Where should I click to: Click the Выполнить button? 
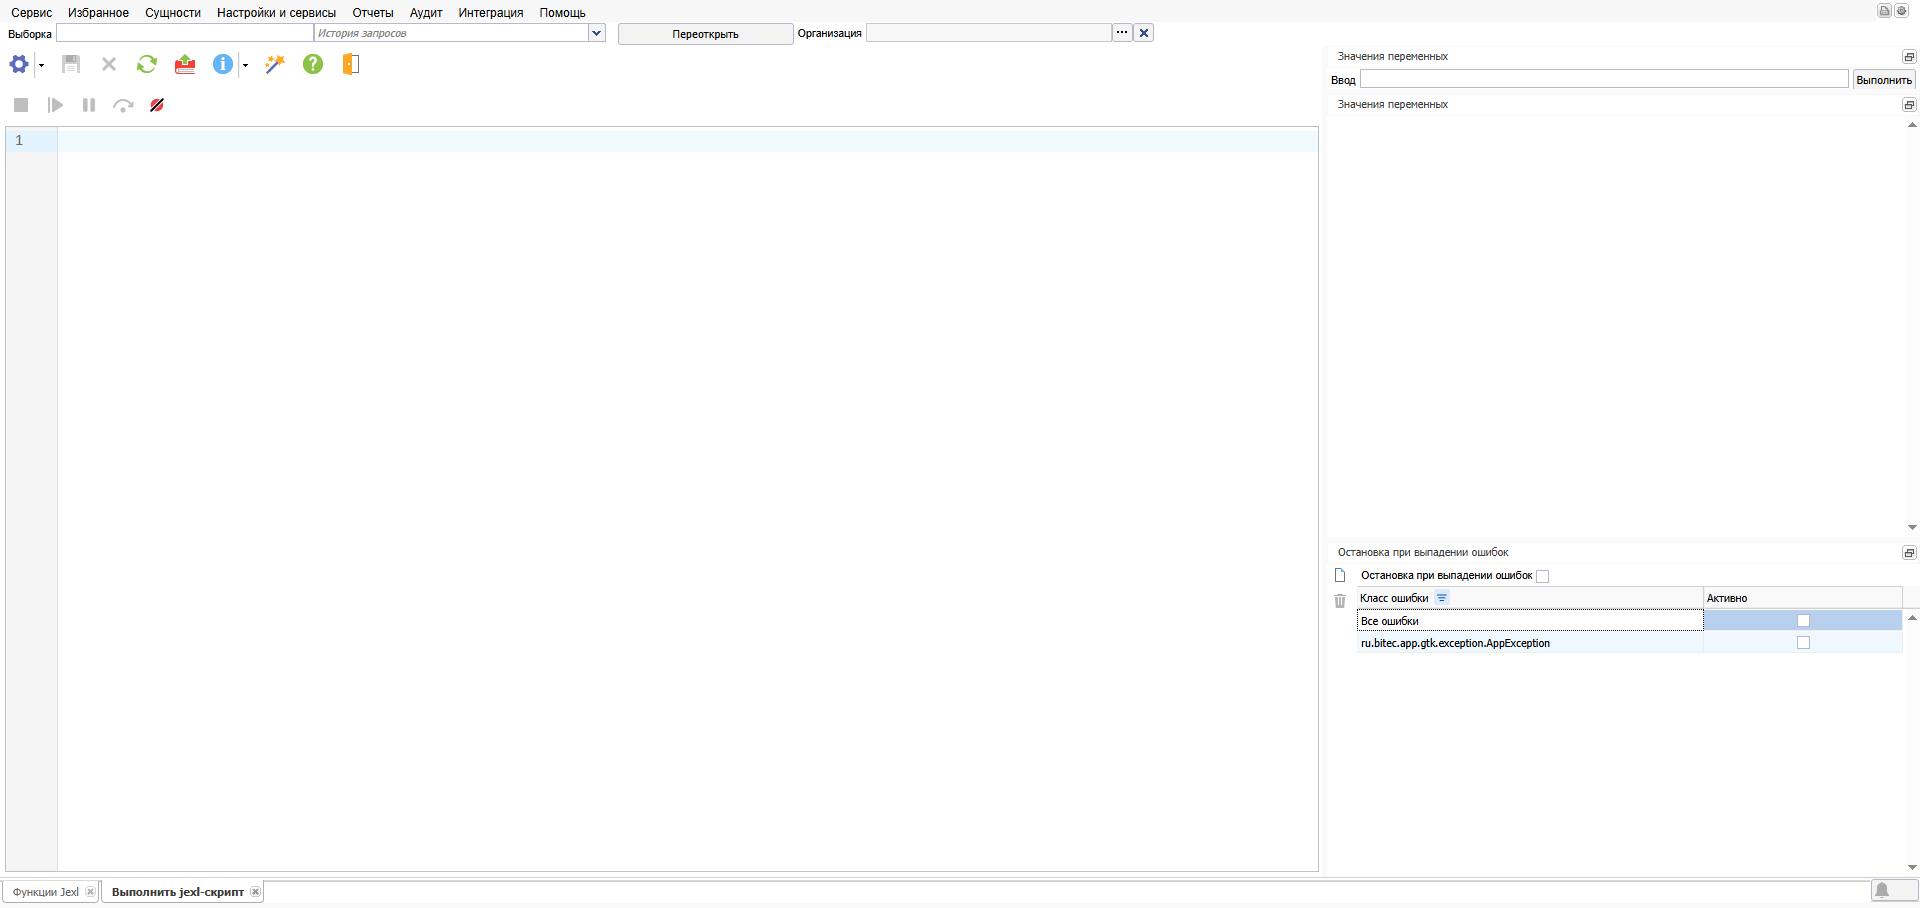pyautogui.click(x=1883, y=80)
